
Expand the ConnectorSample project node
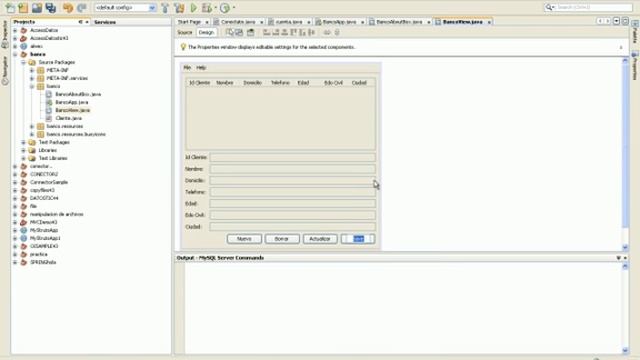pyautogui.click(x=15, y=182)
